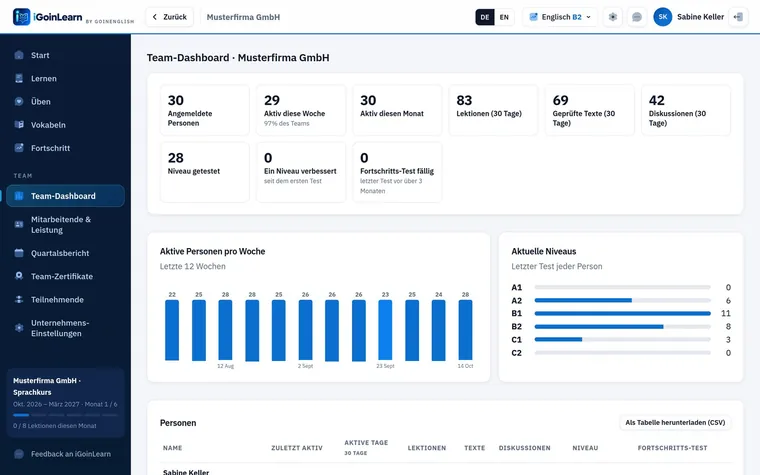
Task: Open the Englisch B2 course dropdown
Action: click(560, 17)
